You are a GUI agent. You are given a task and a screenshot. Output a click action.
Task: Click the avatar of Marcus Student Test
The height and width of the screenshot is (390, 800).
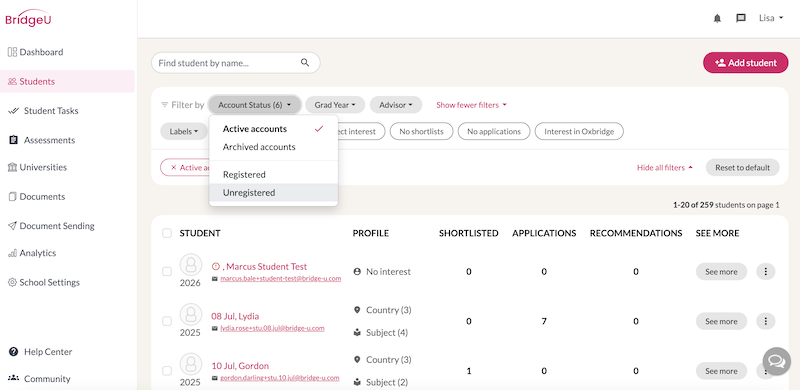tap(191, 265)
